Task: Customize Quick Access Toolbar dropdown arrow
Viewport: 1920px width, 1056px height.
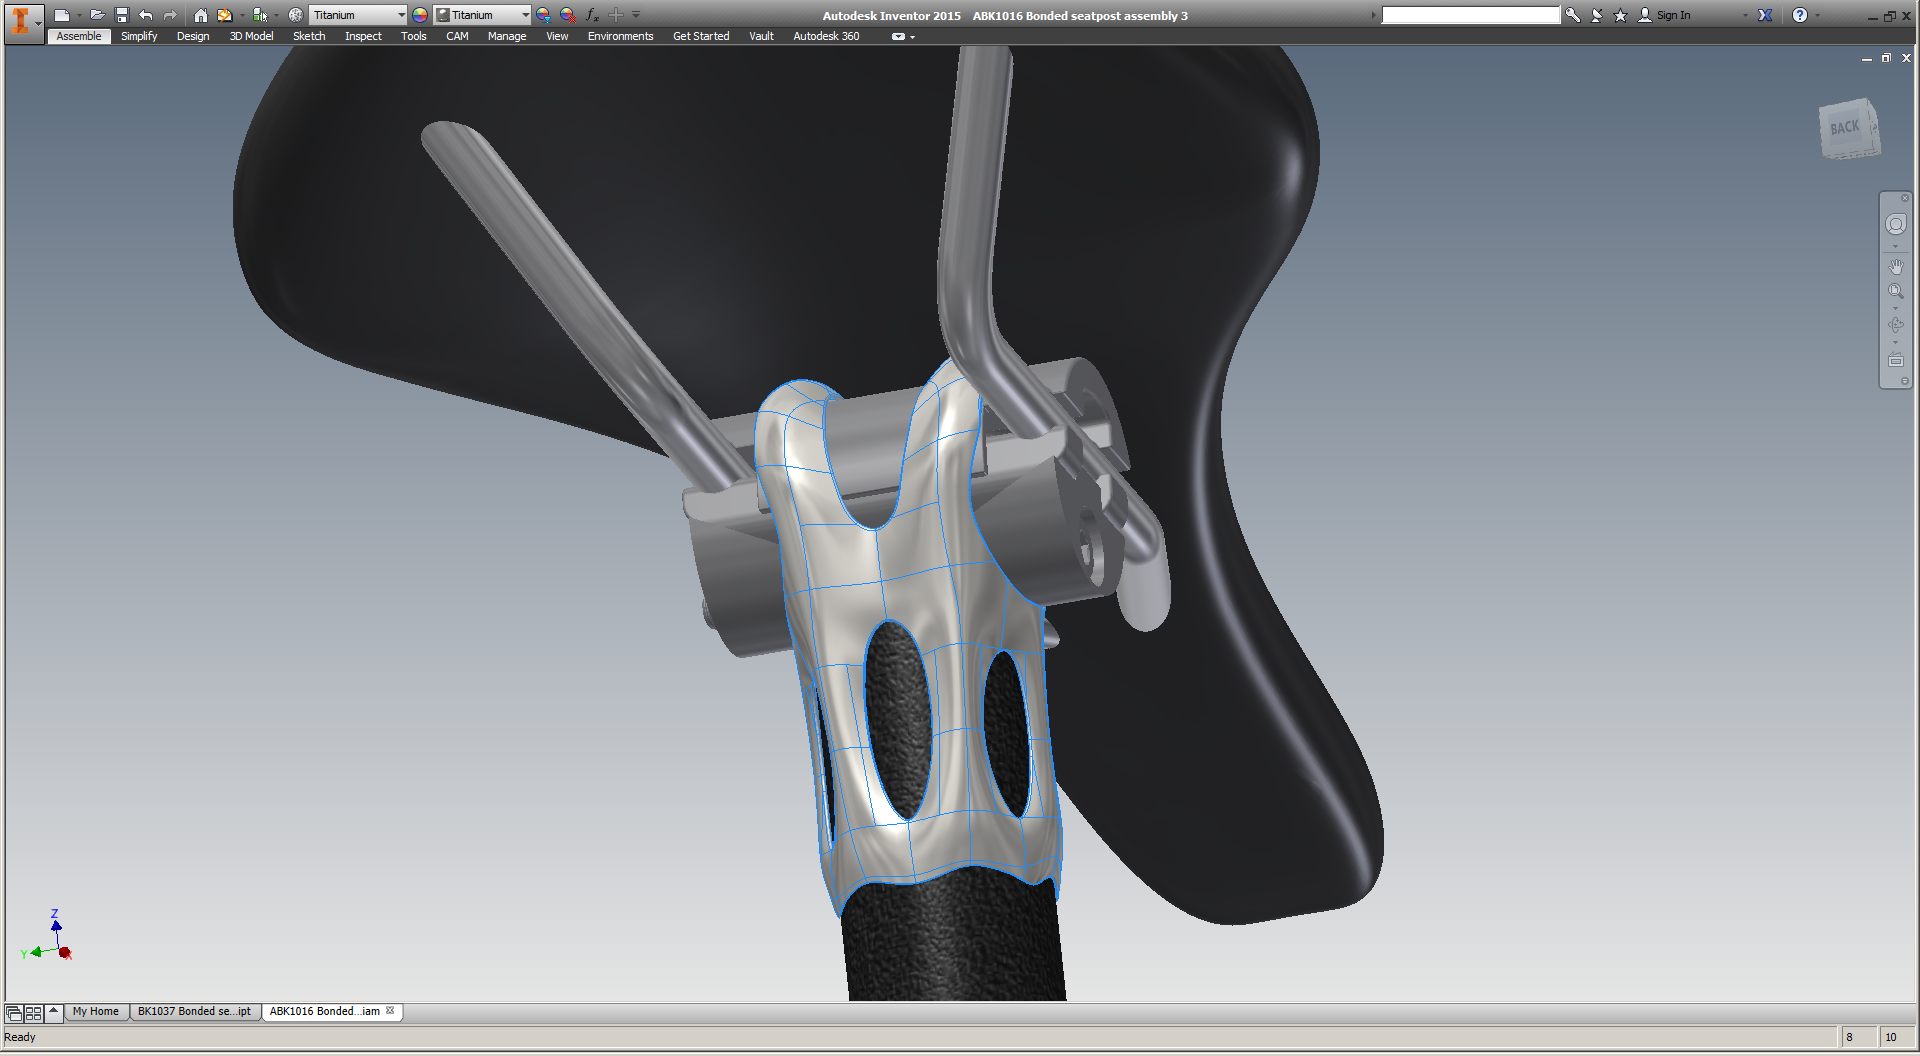Action: tap(636, 15)
